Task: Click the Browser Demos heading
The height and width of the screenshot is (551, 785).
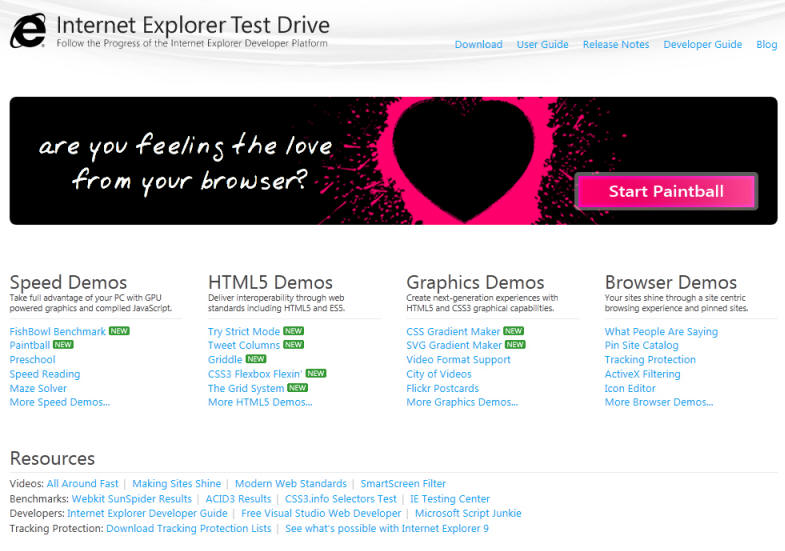Action: pyautogui.click(x=670, y=282)
